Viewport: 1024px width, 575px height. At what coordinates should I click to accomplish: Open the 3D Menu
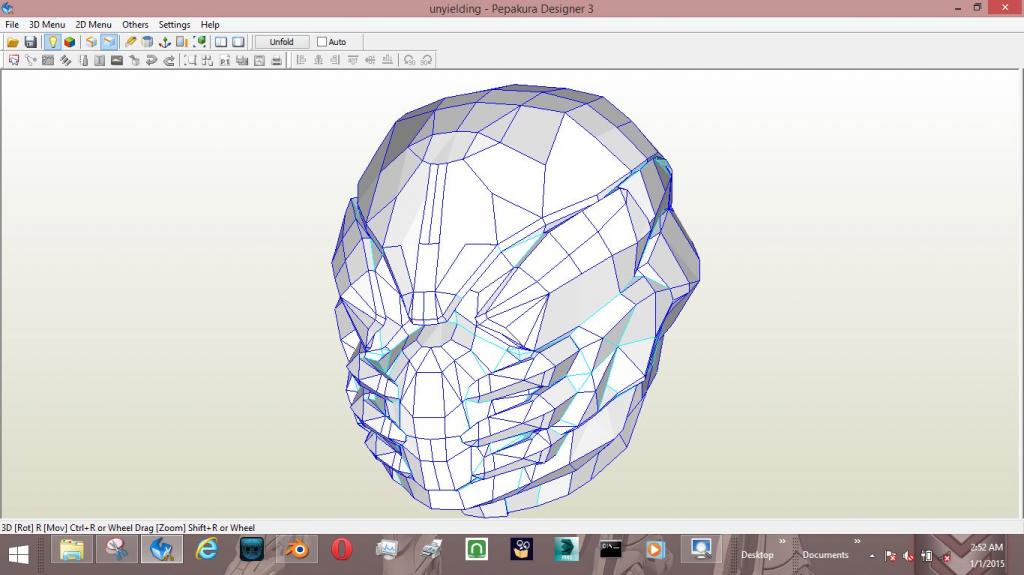coord(47,24)
